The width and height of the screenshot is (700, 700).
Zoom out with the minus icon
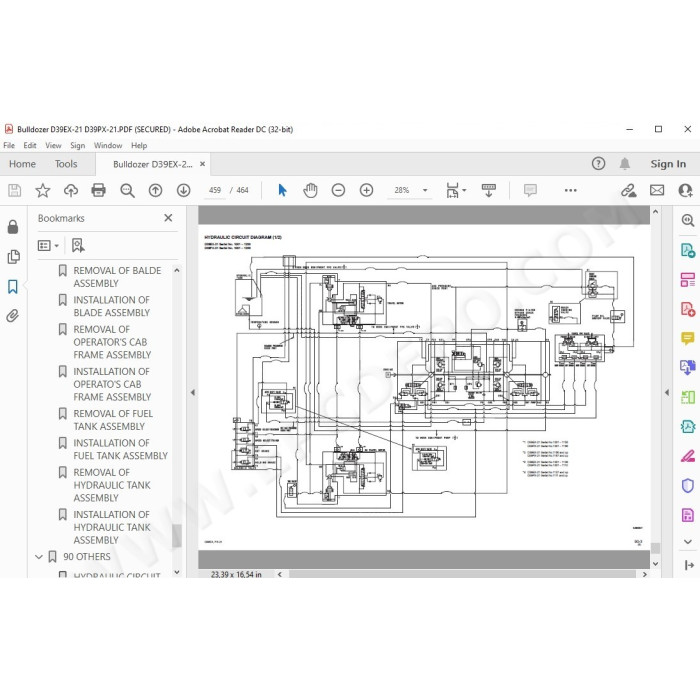(x=338, y=190)
